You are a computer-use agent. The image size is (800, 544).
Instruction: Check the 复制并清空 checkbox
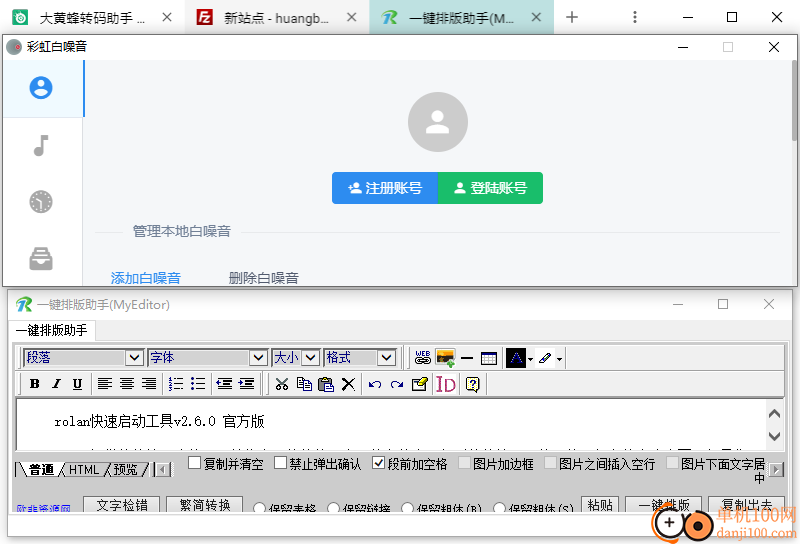point(194,463)
